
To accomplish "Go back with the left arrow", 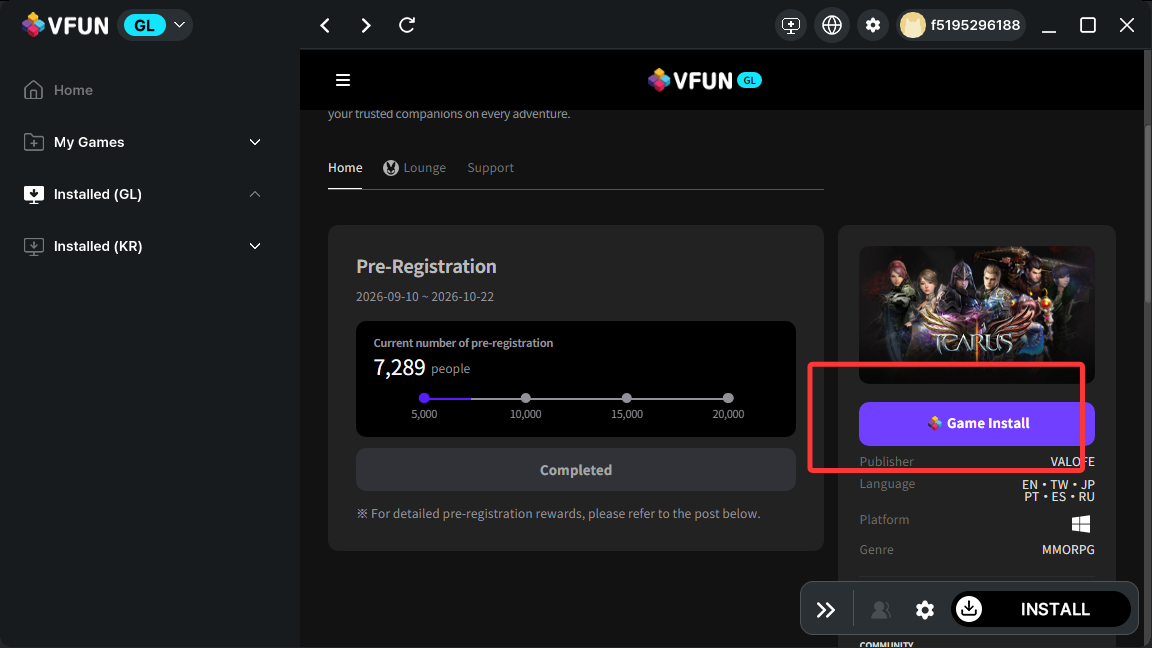I will click(x=325, y=26).
